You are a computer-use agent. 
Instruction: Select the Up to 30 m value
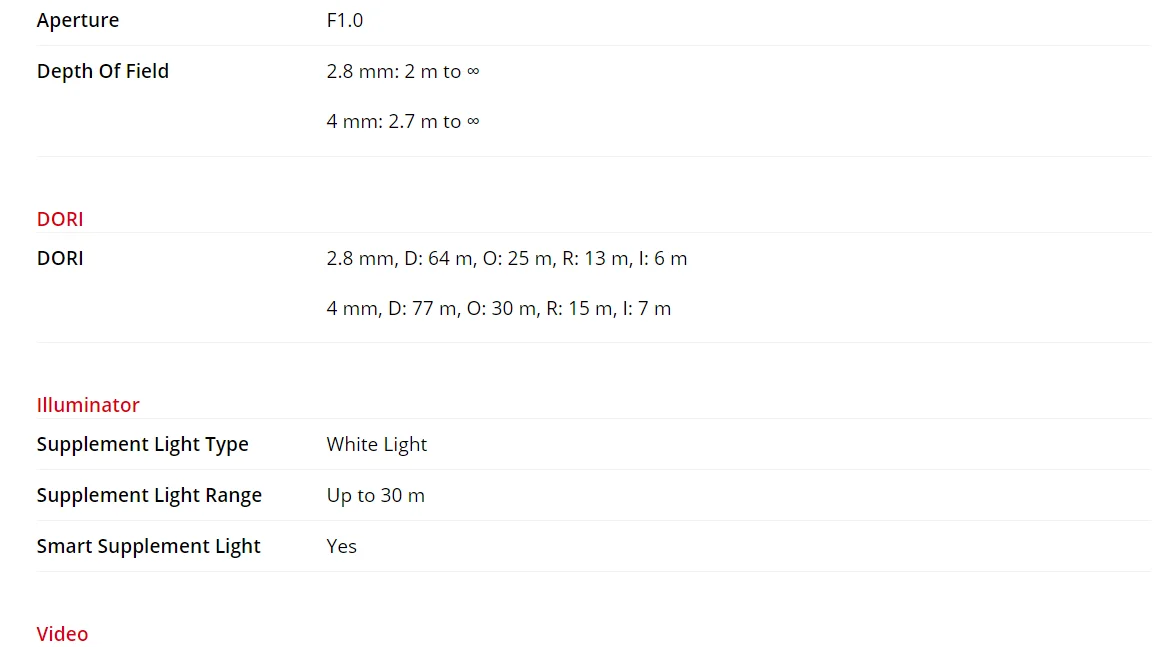[375, 495]
